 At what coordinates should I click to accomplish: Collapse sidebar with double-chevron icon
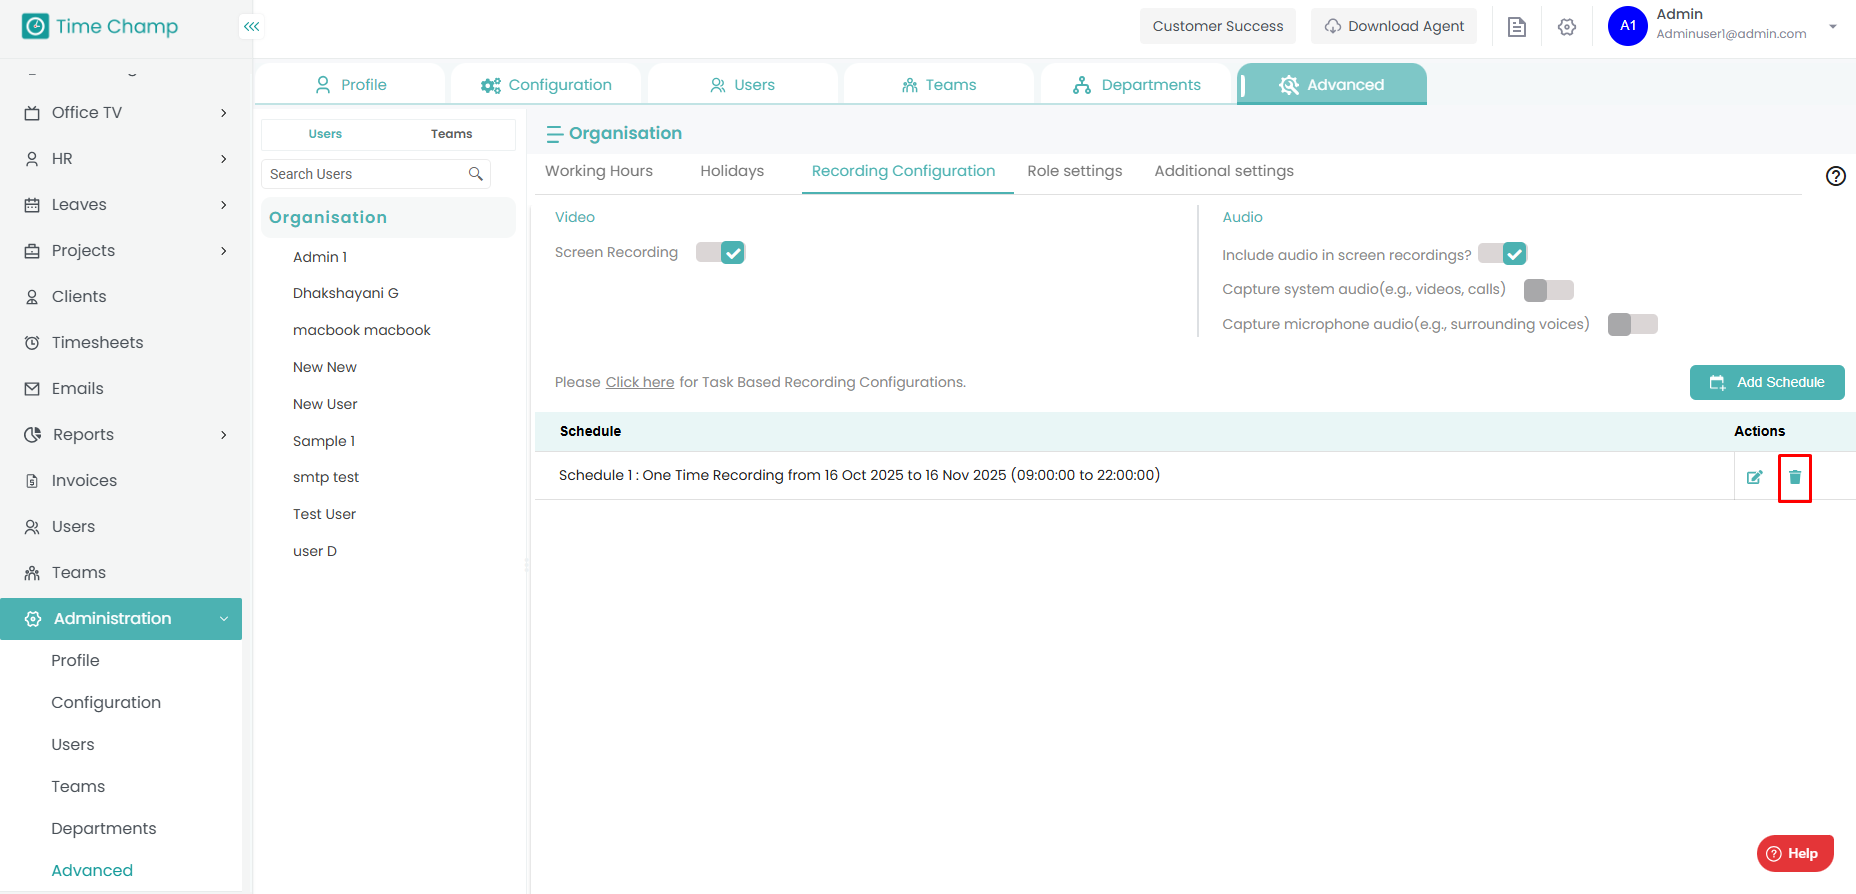pyautogui.click(x=252, y=27)
